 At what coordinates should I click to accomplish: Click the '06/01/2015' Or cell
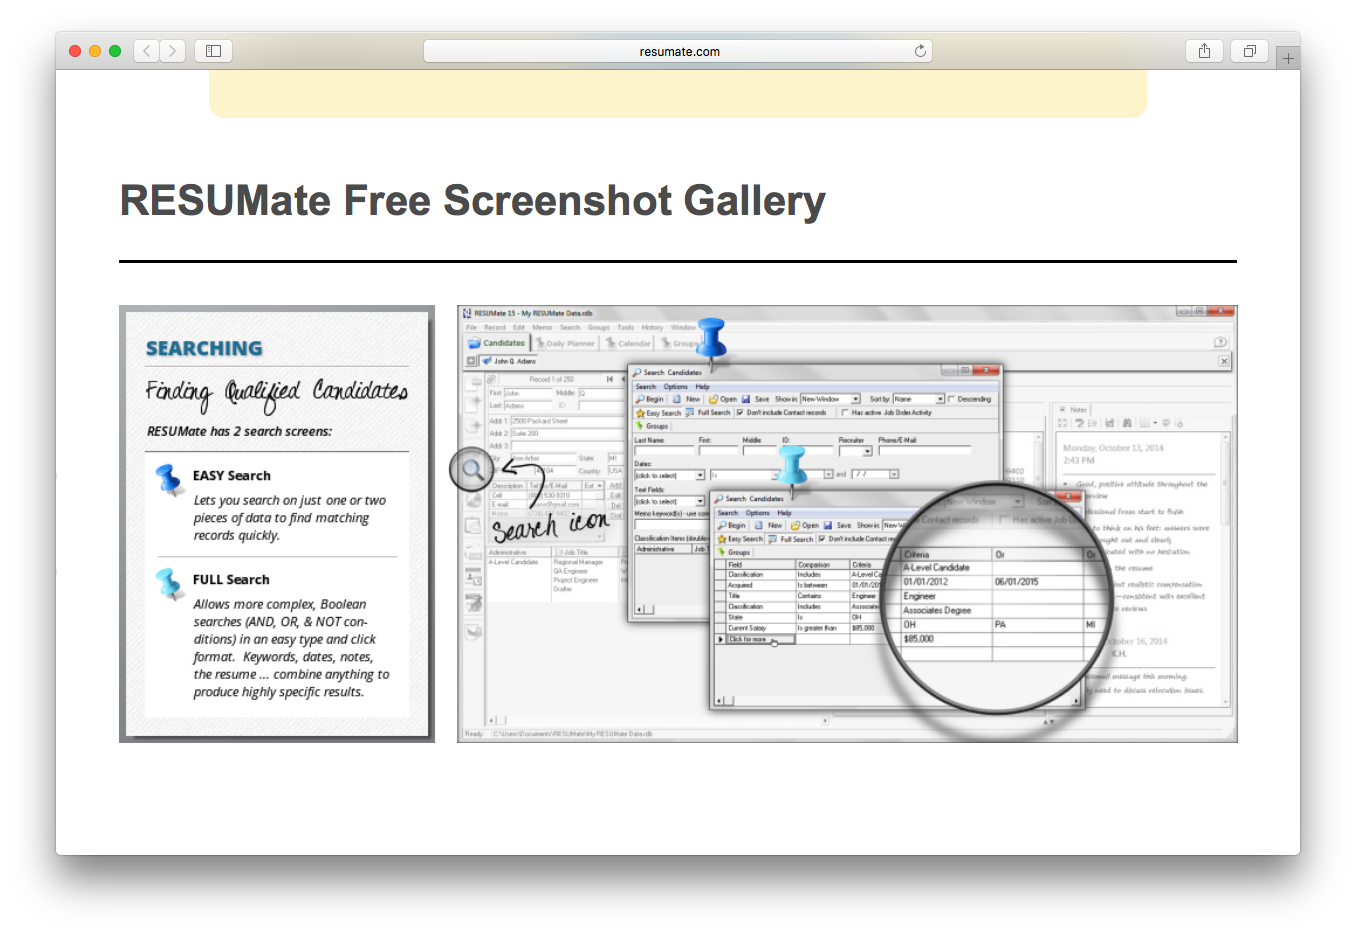click(1038, 582)
